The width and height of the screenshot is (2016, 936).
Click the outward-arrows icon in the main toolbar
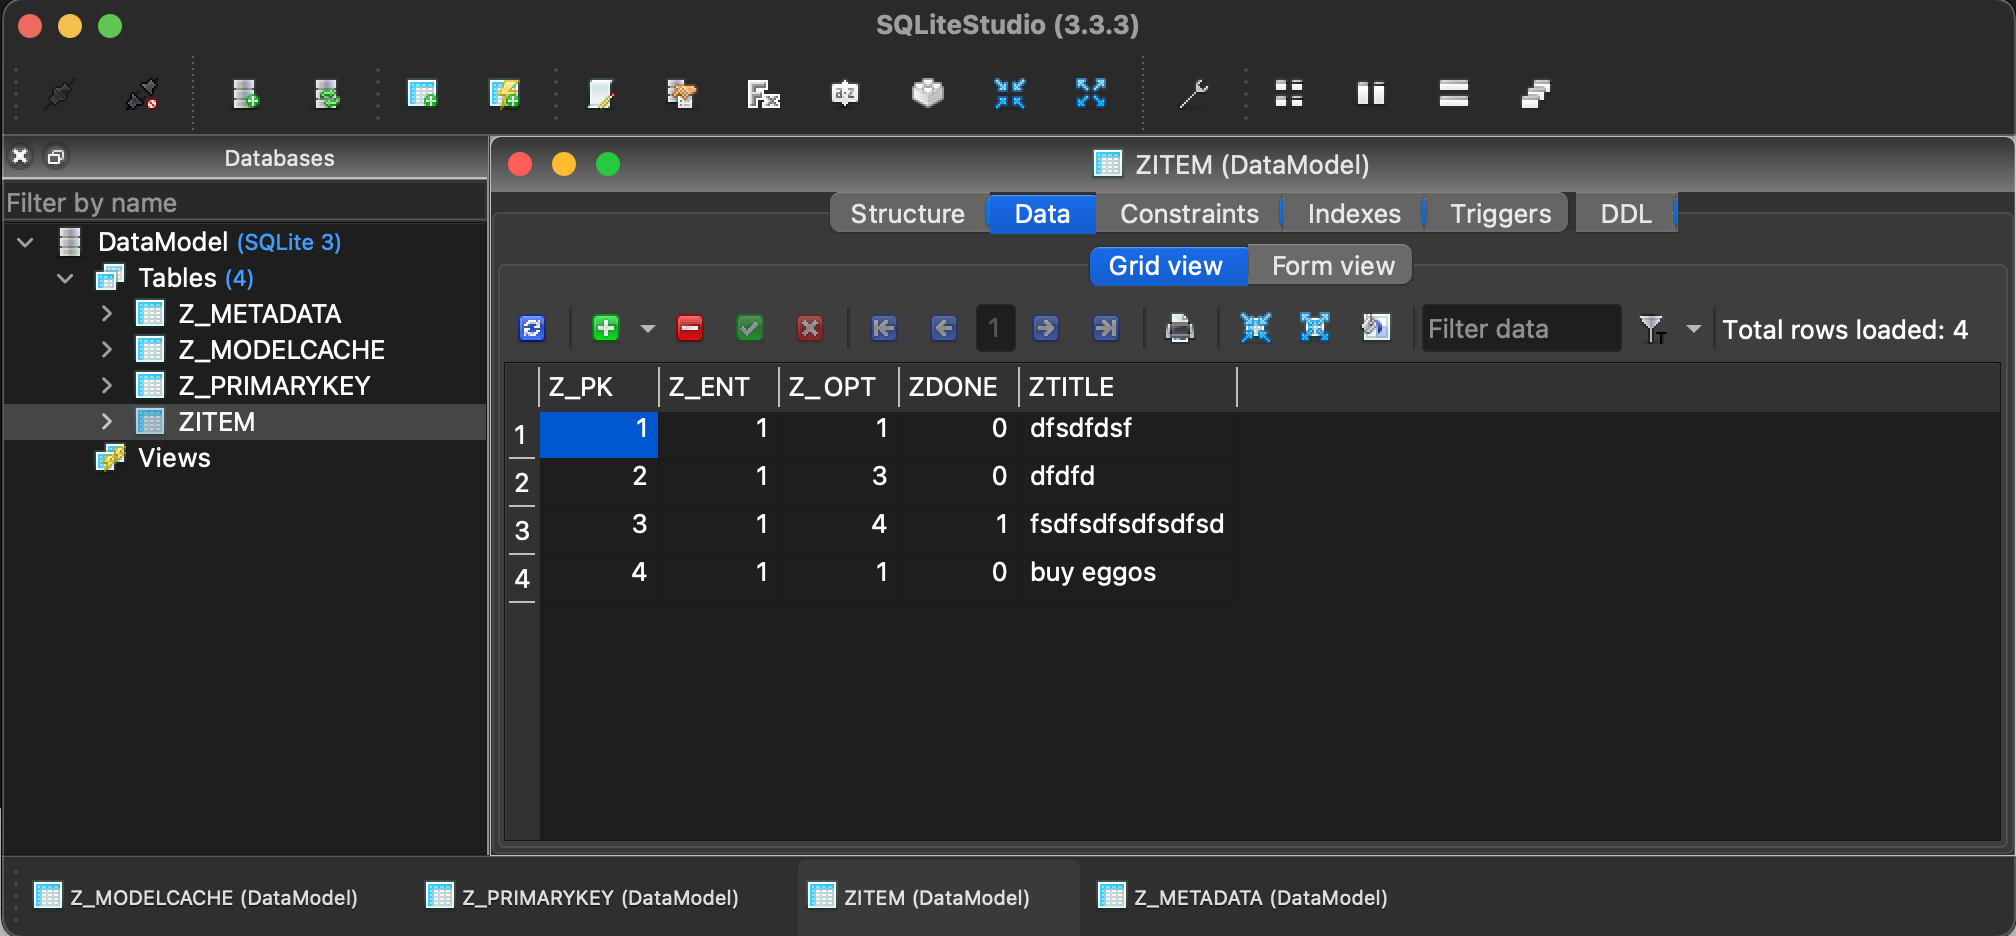coord(1091,94)
